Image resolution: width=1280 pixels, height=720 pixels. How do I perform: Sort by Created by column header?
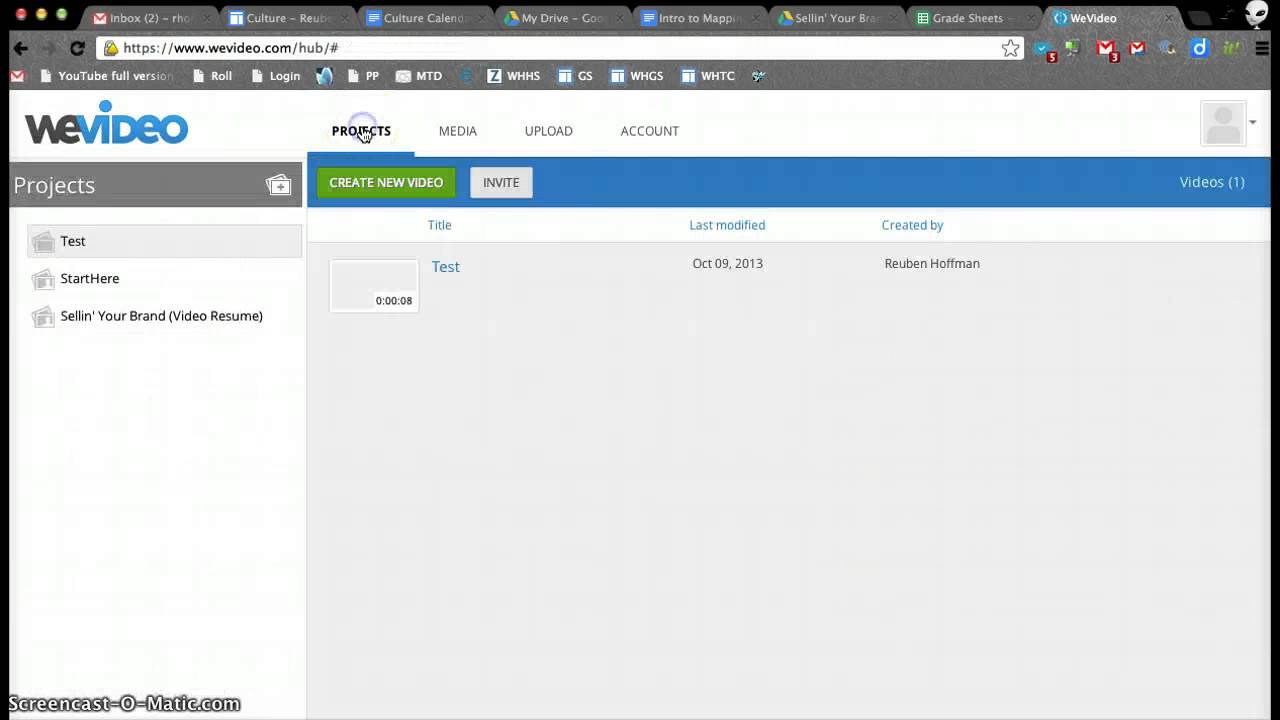click(x=912, y=225)
